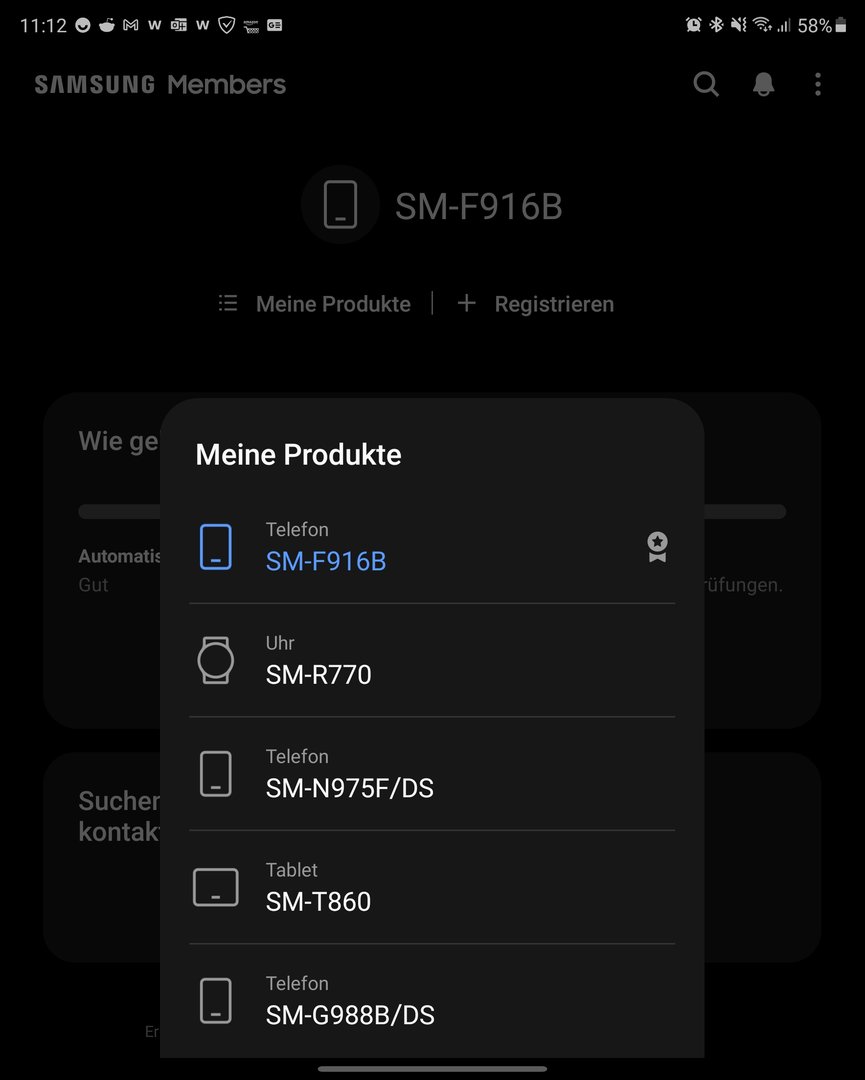This screenshot has width=865, height=1080.
Task: Tap the tablet icon for SM-T860
Action: coord(216,887)
